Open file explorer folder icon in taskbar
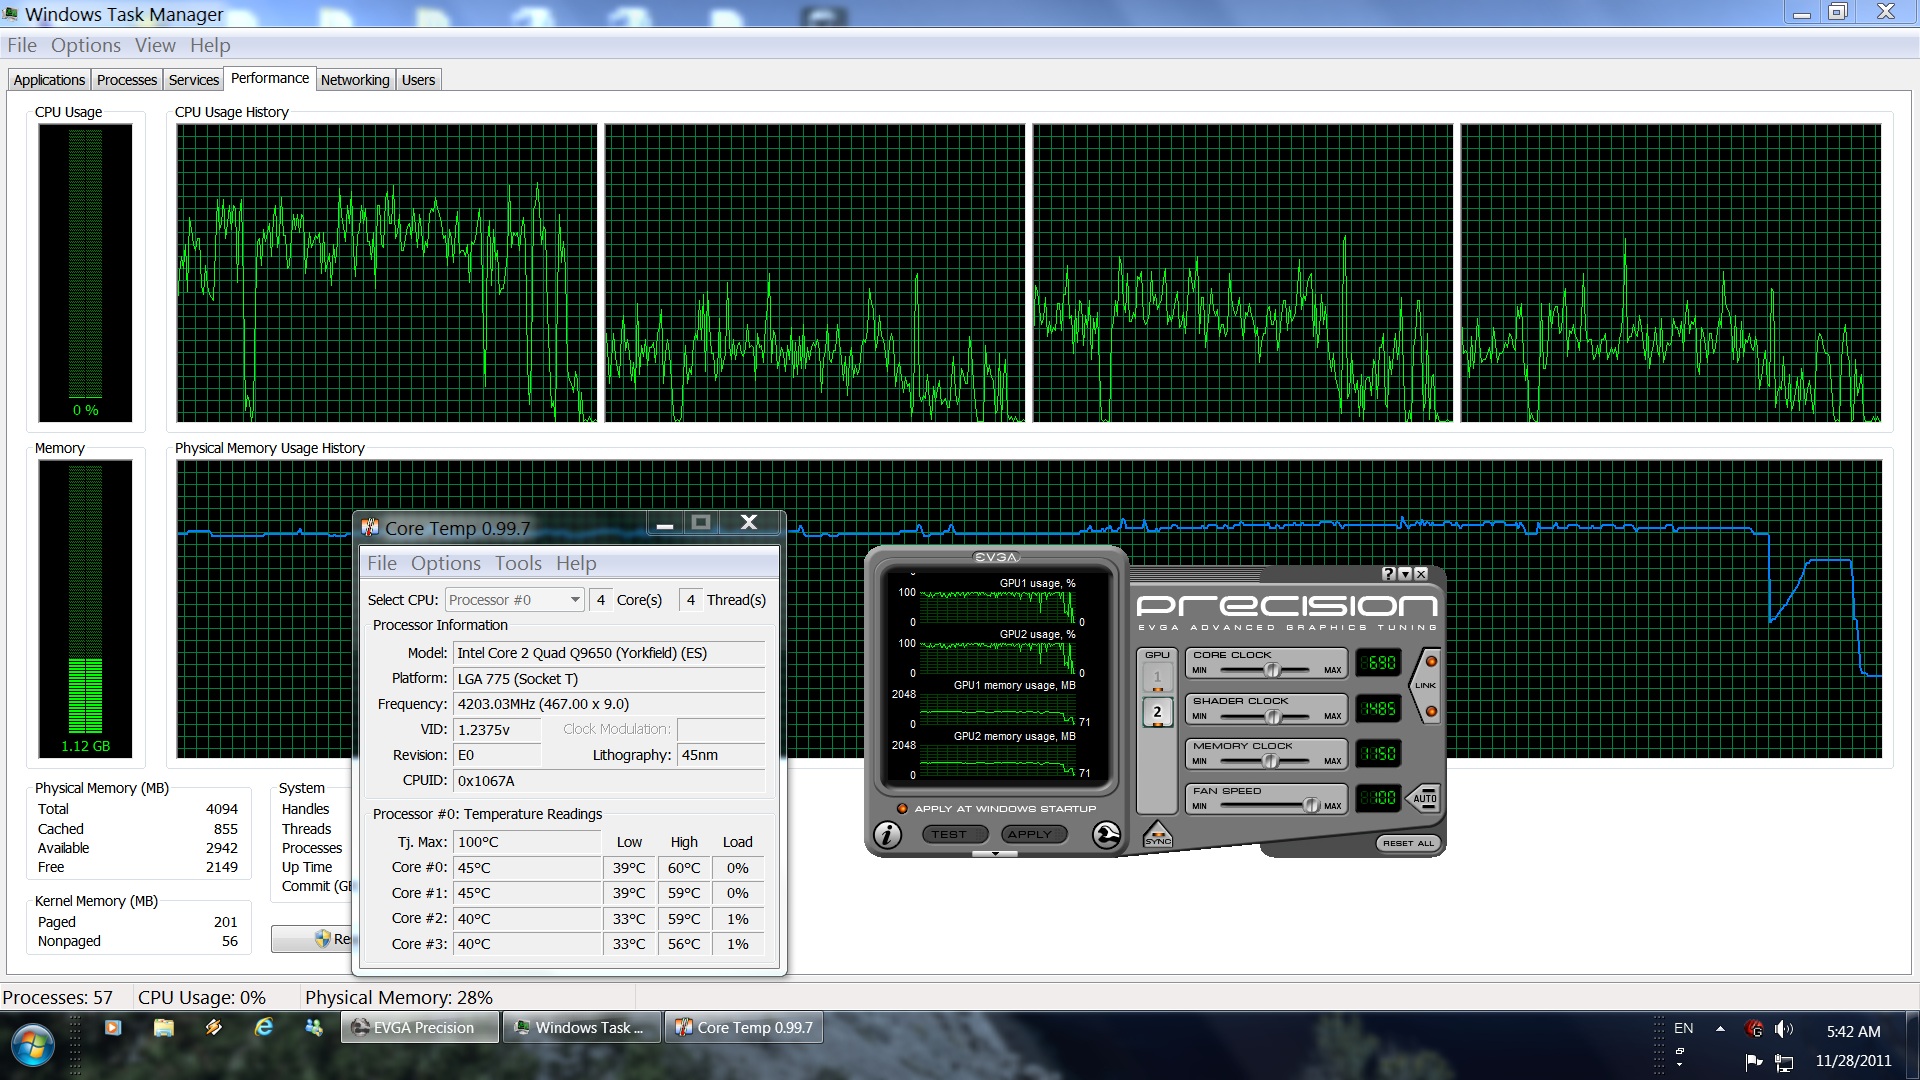The image size is (1920, 1080). (164, 1027)
